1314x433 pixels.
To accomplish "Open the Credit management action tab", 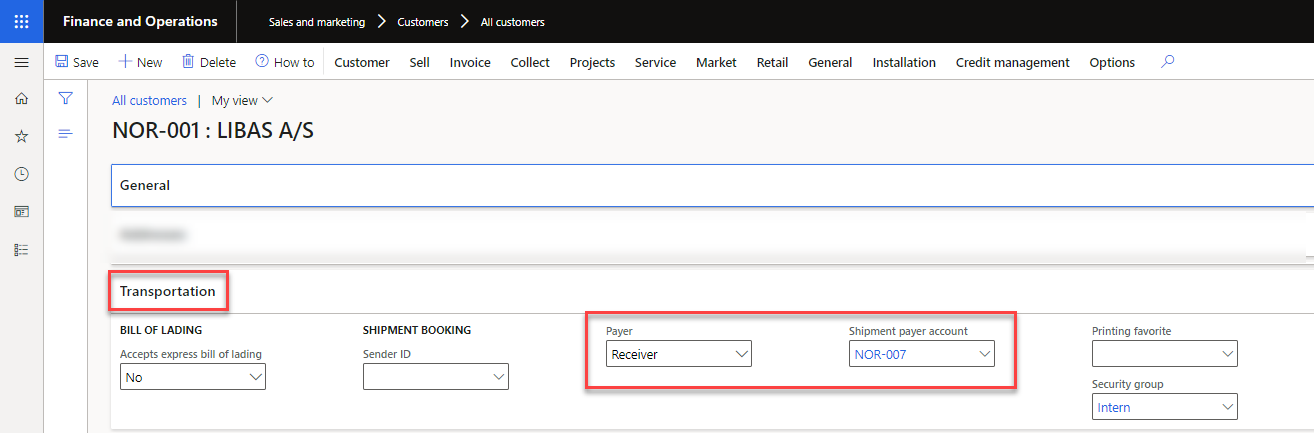I will (x=1013, y=62).
